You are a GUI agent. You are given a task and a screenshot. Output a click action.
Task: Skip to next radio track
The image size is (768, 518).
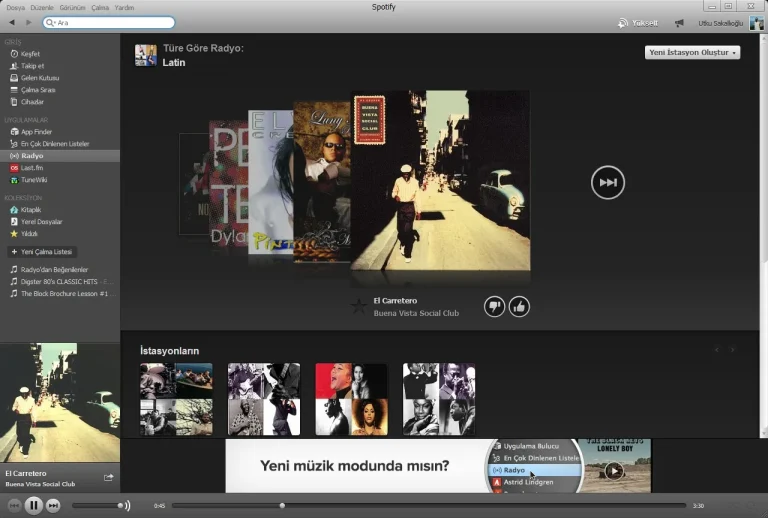point(607,183)
